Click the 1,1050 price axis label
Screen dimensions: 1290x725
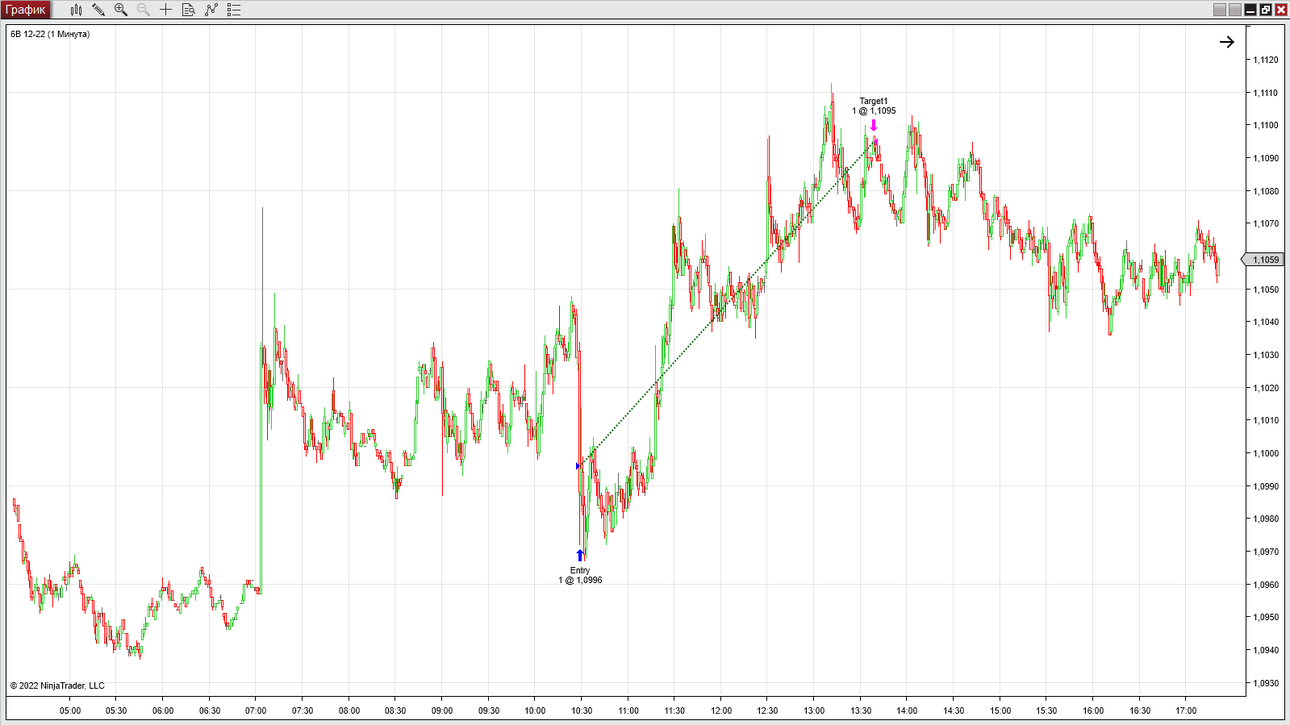pos(1265,289)
